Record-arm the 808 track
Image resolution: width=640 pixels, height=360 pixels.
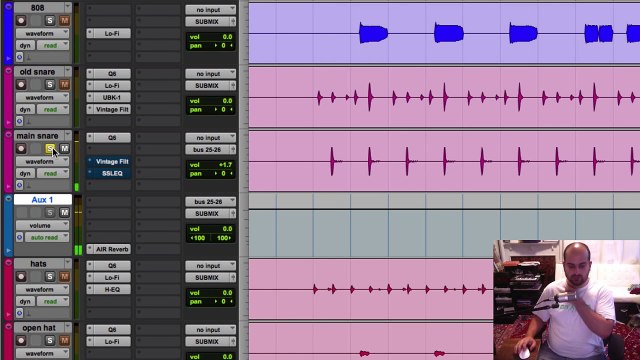[21, 20]
